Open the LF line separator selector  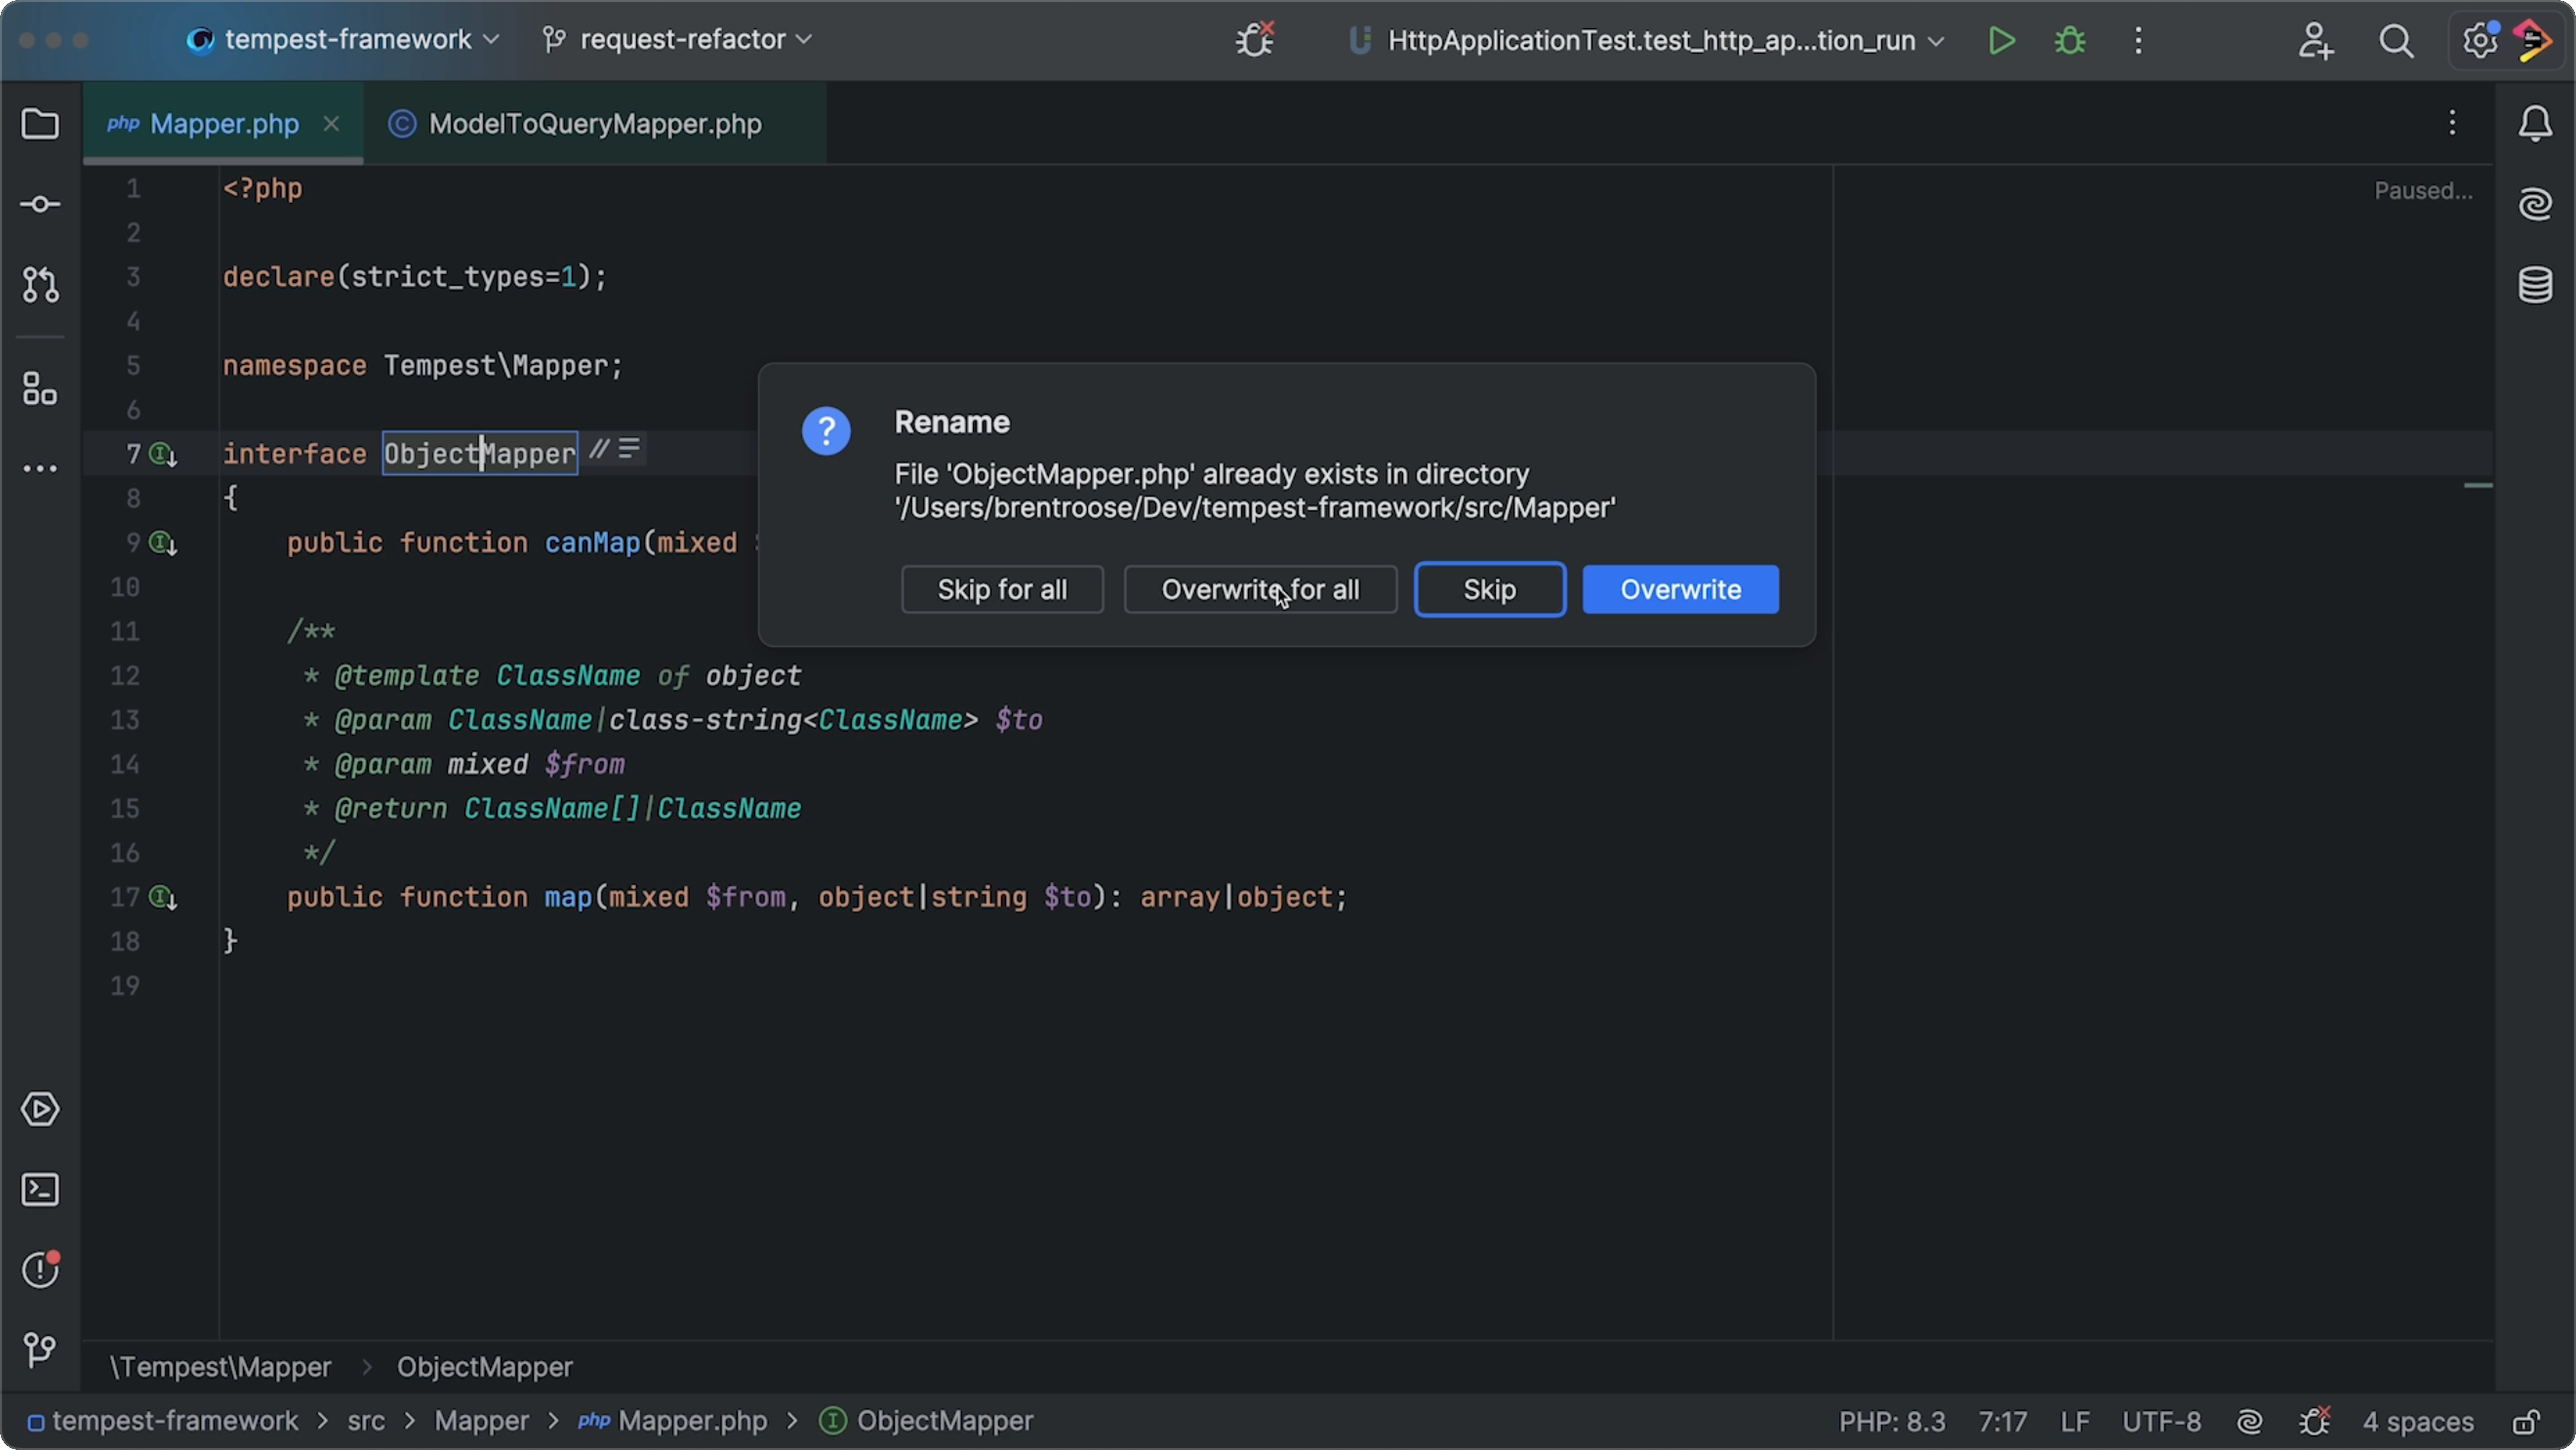[x=2075, y=1421]
